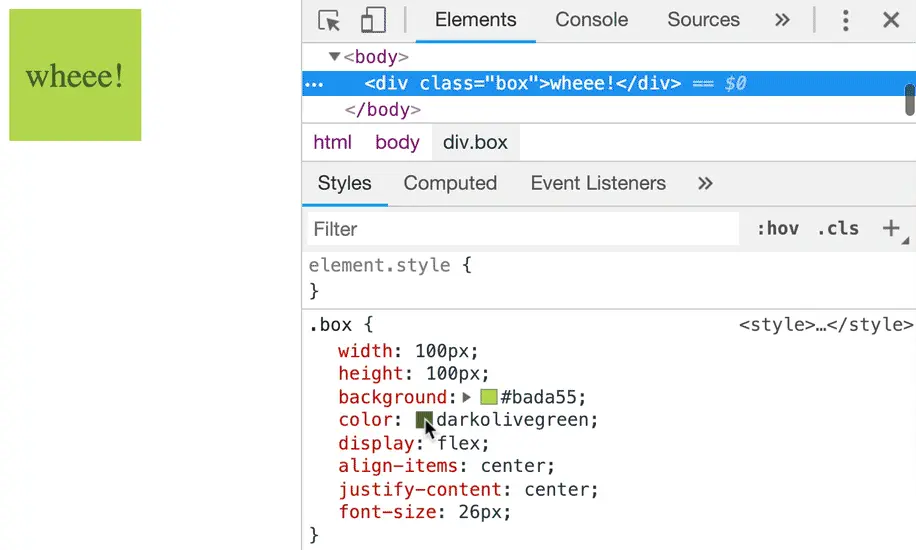Edit the flex display value

tap(458, 444)
